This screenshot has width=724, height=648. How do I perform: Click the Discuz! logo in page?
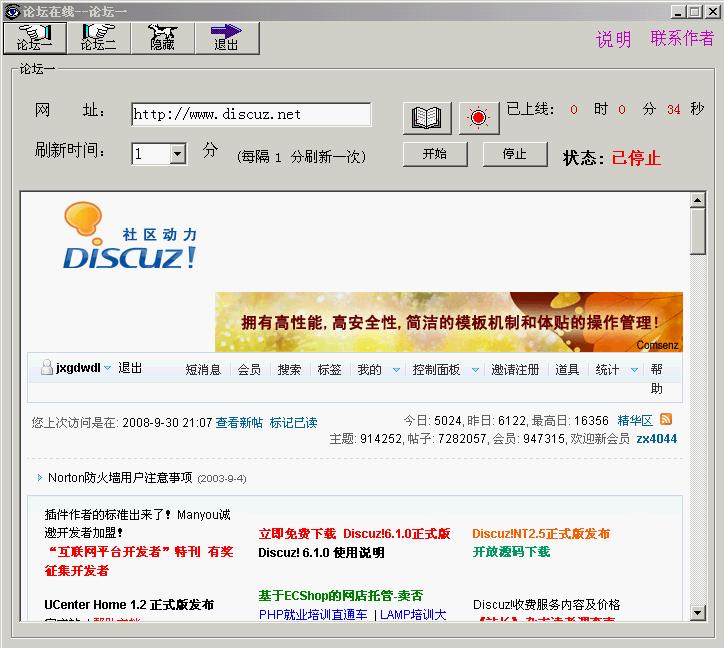(130, 236)
